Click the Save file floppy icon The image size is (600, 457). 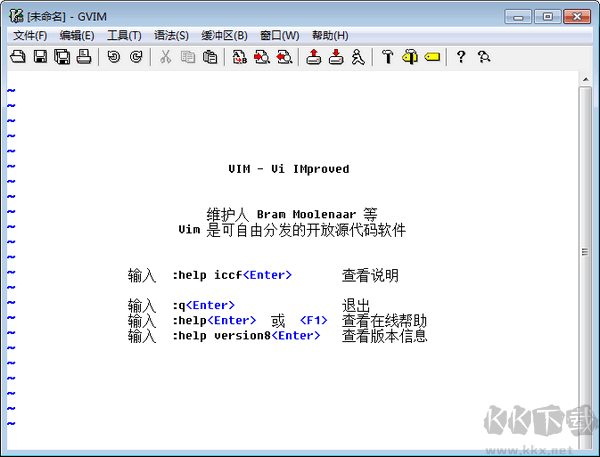pyautogui.click(x=41, y=57)
